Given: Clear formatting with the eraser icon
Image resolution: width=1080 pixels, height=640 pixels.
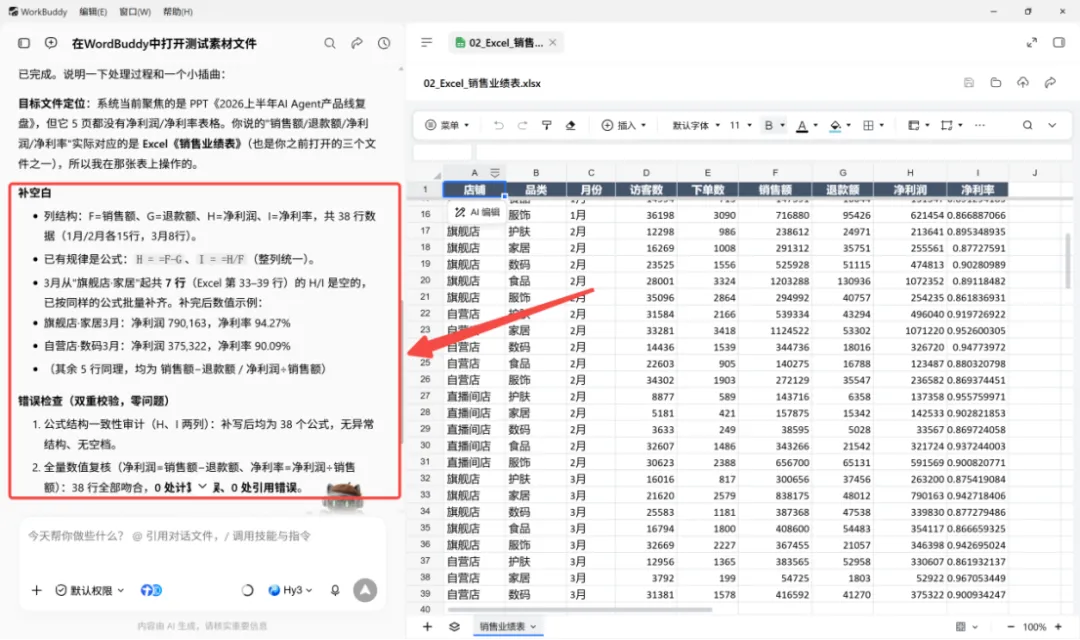Looking at the screenshot, I should (570, 125).
